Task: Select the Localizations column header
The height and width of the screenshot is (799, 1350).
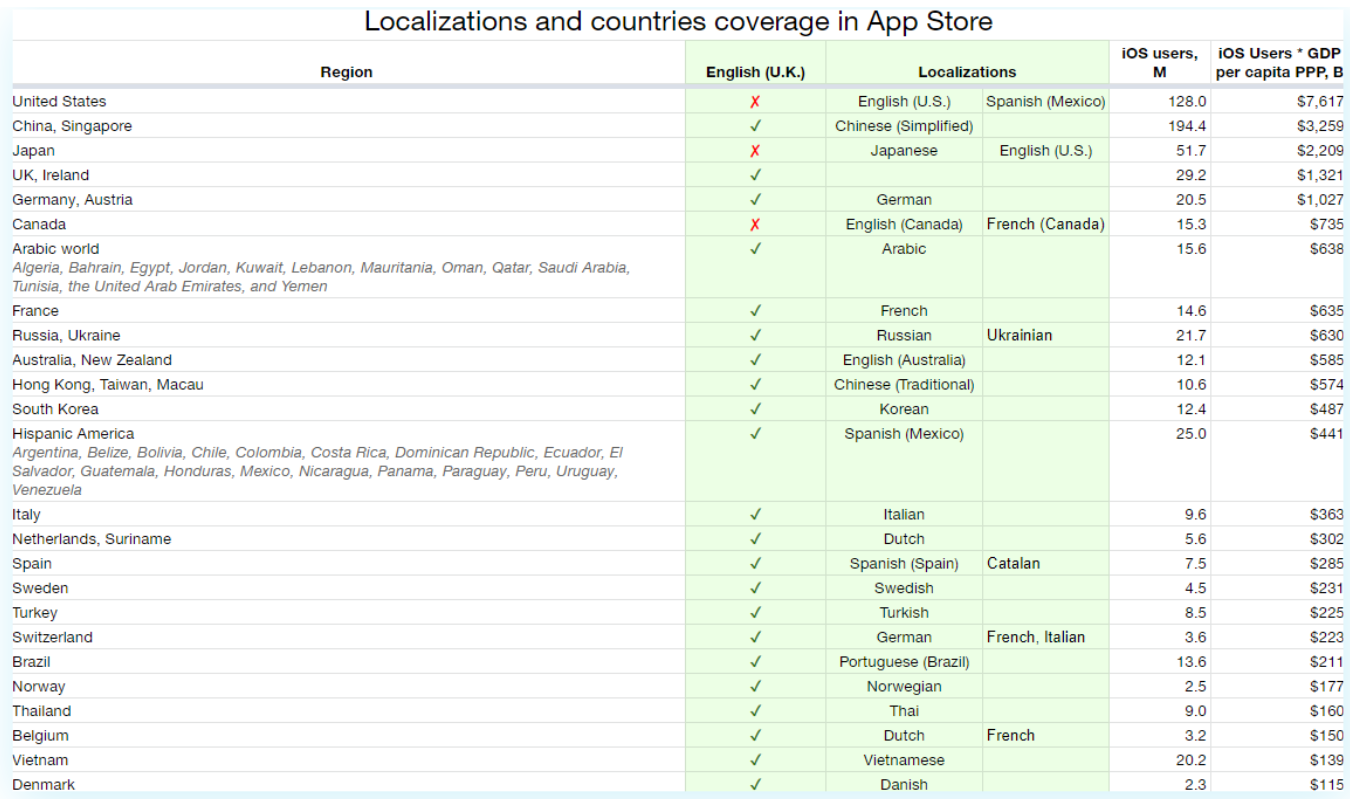Action: 966,72
